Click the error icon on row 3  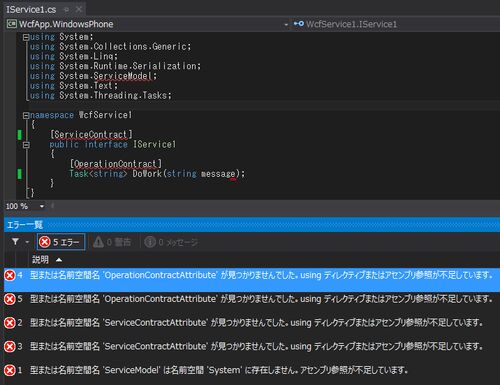(x=10, y=346)
